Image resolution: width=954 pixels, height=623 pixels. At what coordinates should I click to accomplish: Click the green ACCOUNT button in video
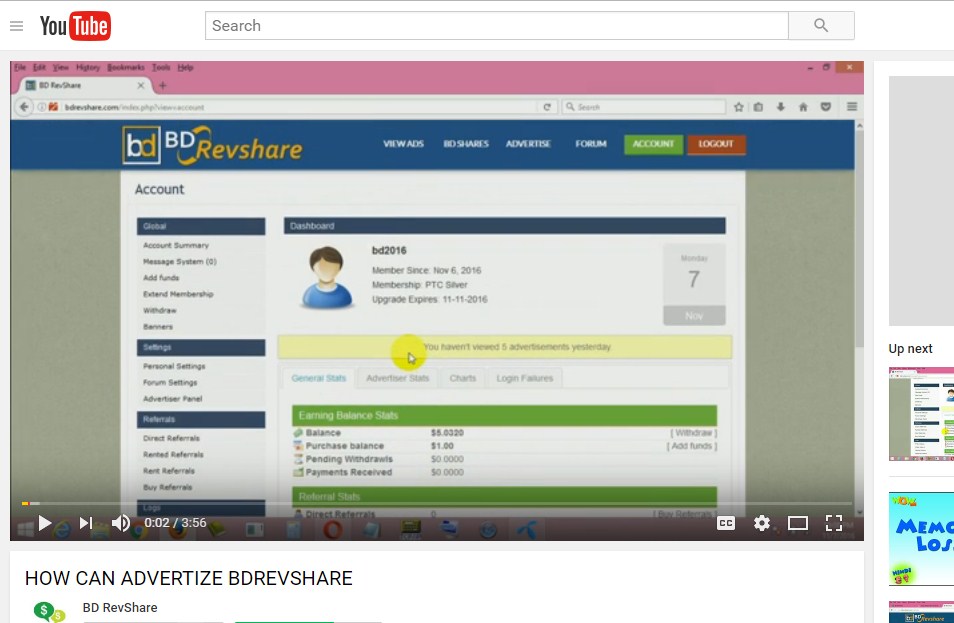[x=653, y=144]
